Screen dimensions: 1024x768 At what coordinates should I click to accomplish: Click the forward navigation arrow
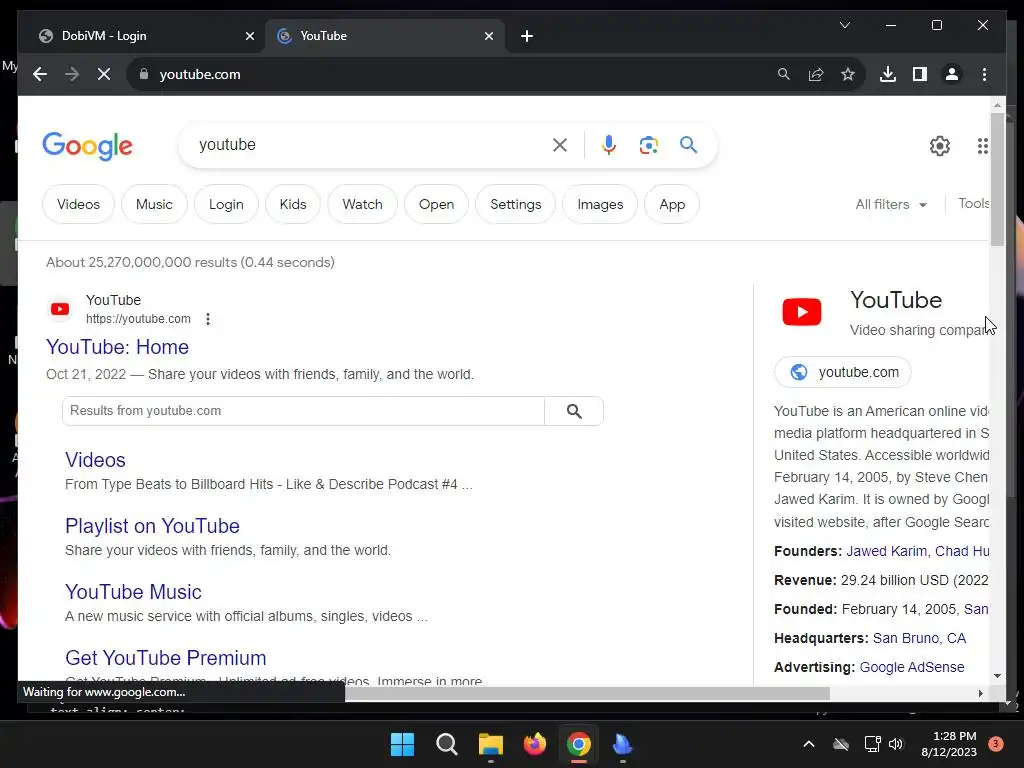tap(72, 74)
